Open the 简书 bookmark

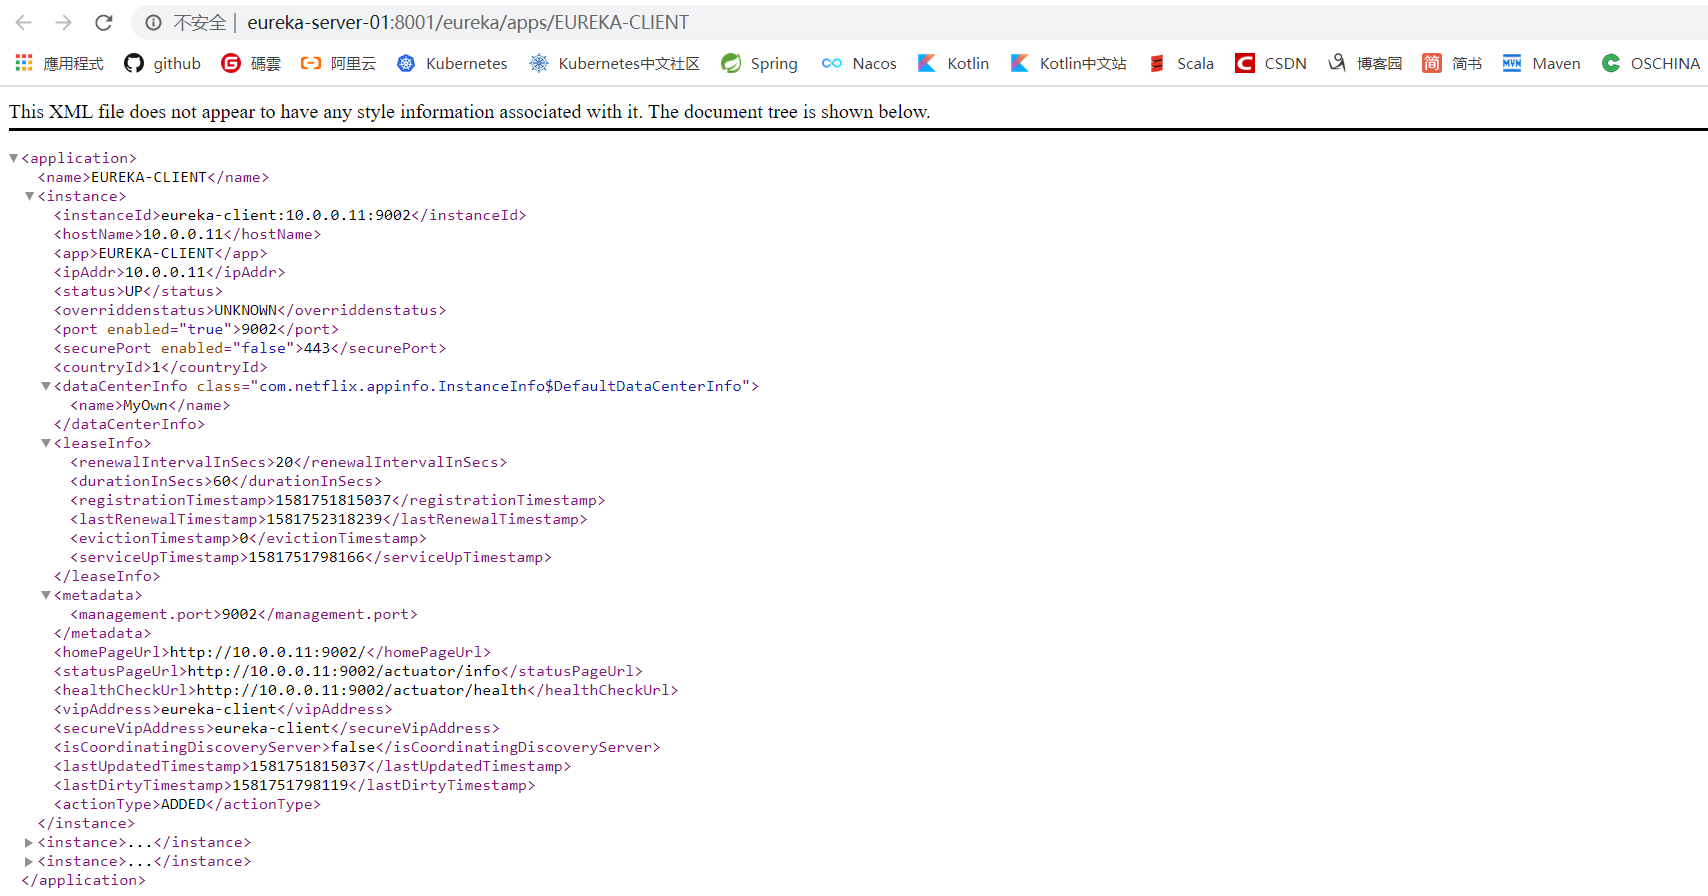tap(1452, 63)
